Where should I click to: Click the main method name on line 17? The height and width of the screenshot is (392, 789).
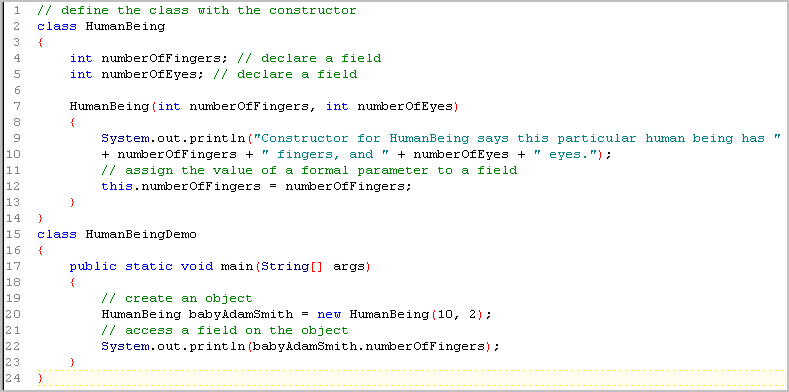coord(236,266)
